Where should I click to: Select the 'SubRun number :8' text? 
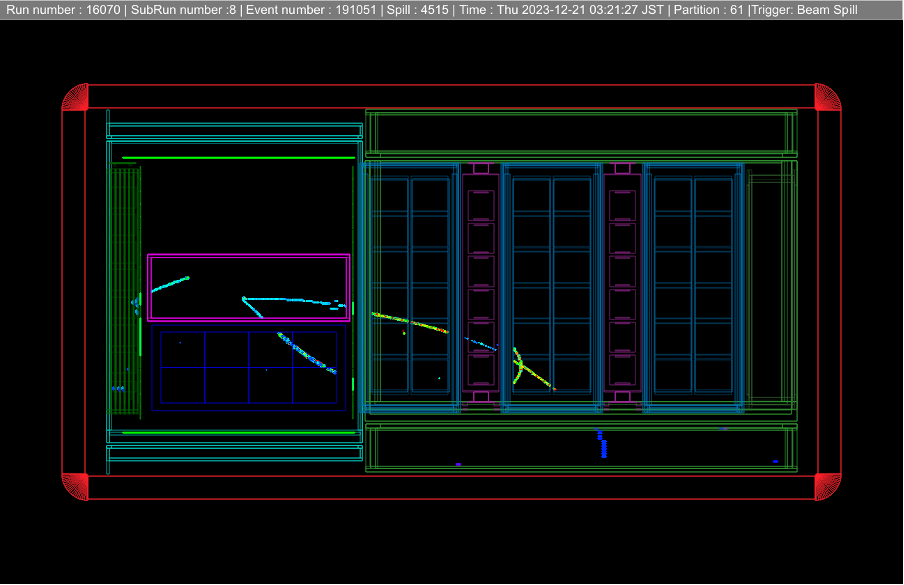[x=183, y=10]
